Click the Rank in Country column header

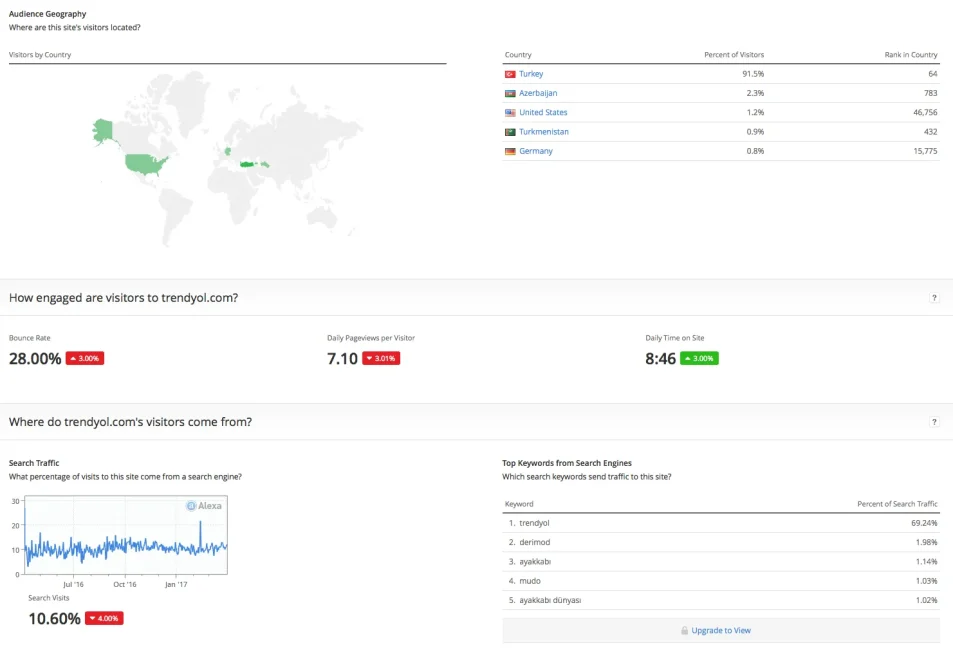tap(910, 55)
